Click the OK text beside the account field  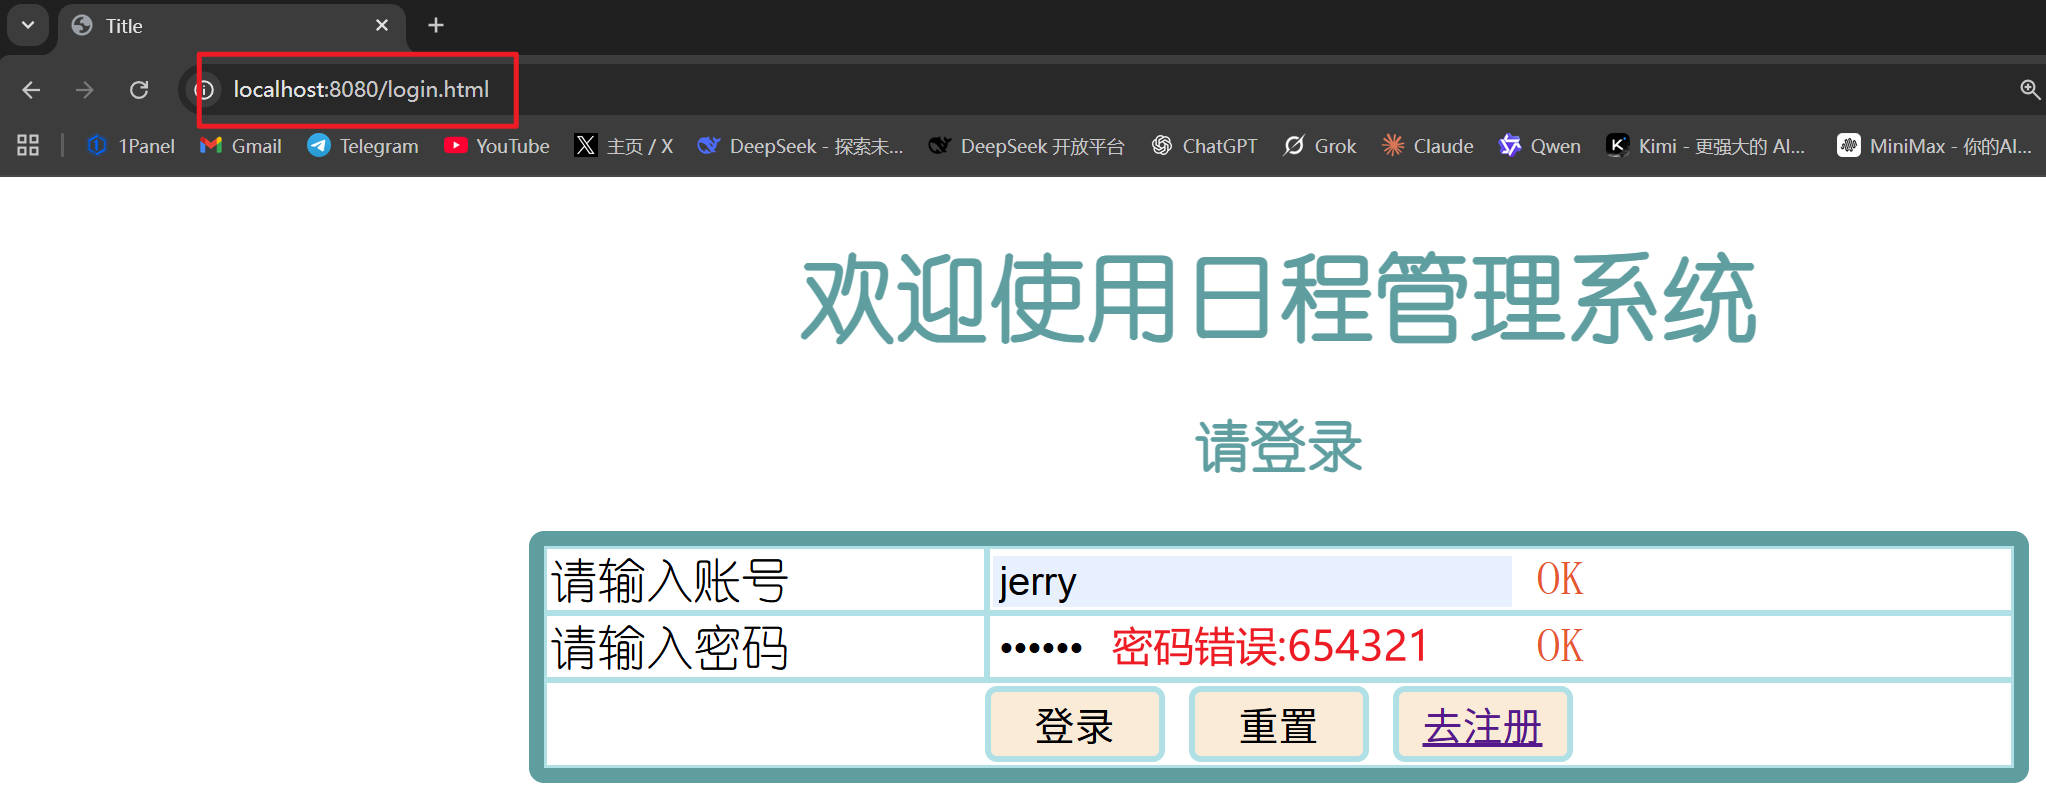(x=1560, y=579)
